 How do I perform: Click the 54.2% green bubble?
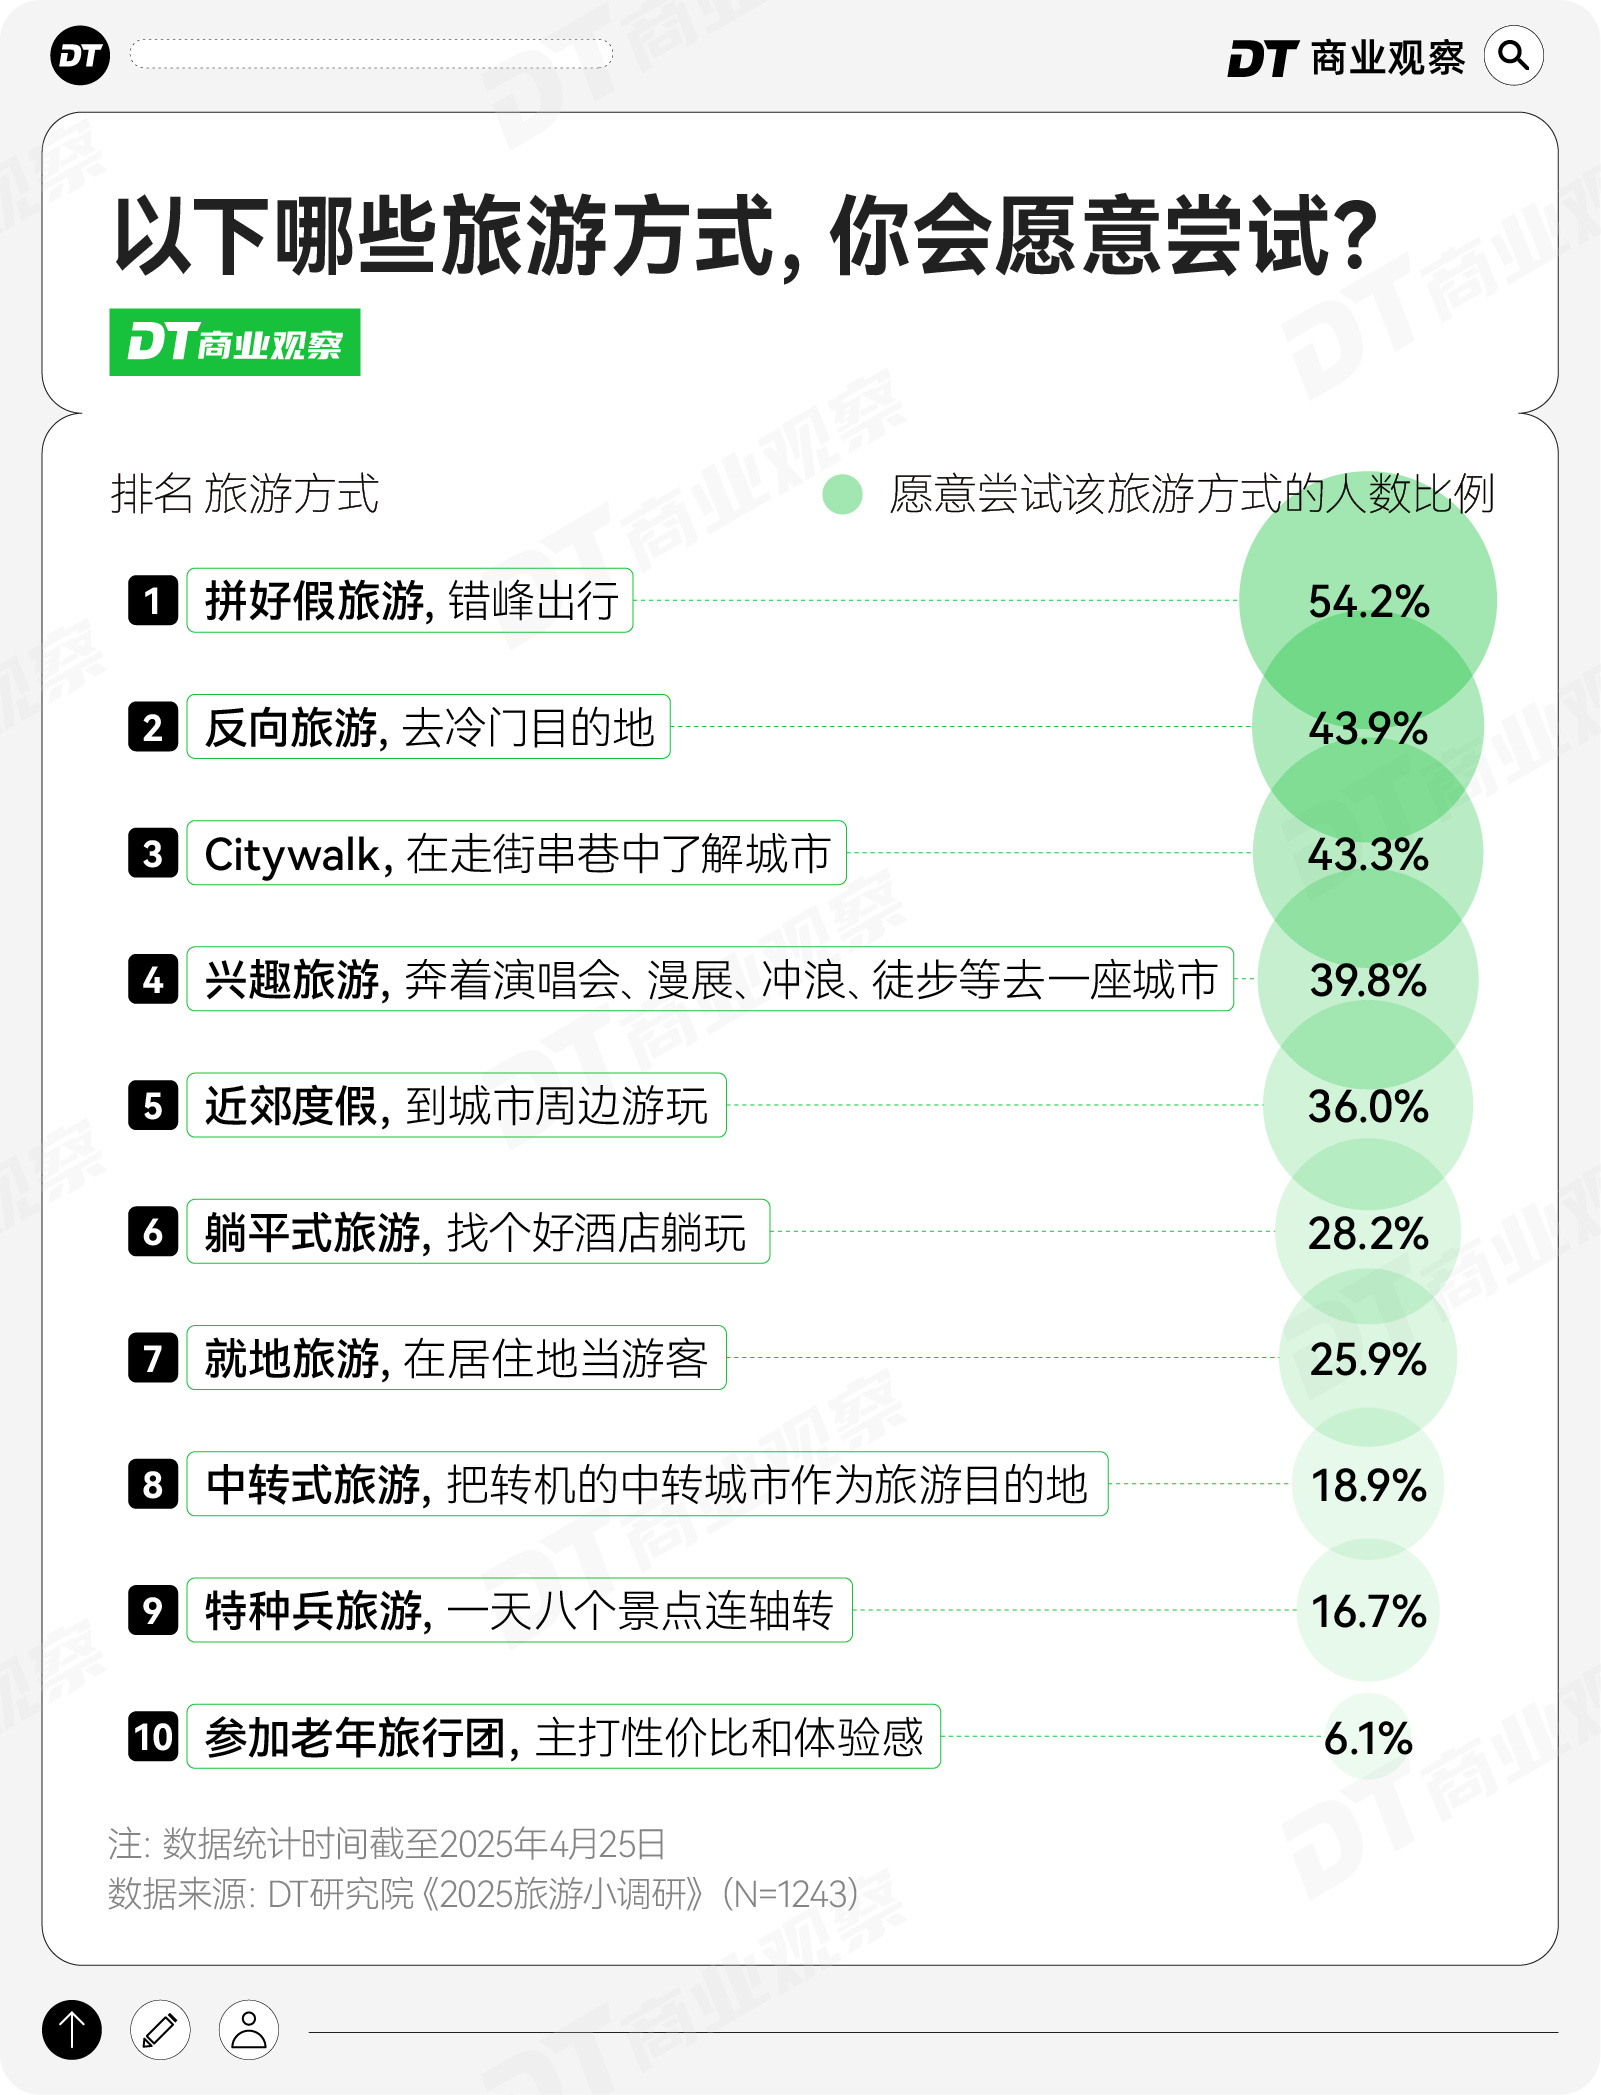tap(1367, 600)
